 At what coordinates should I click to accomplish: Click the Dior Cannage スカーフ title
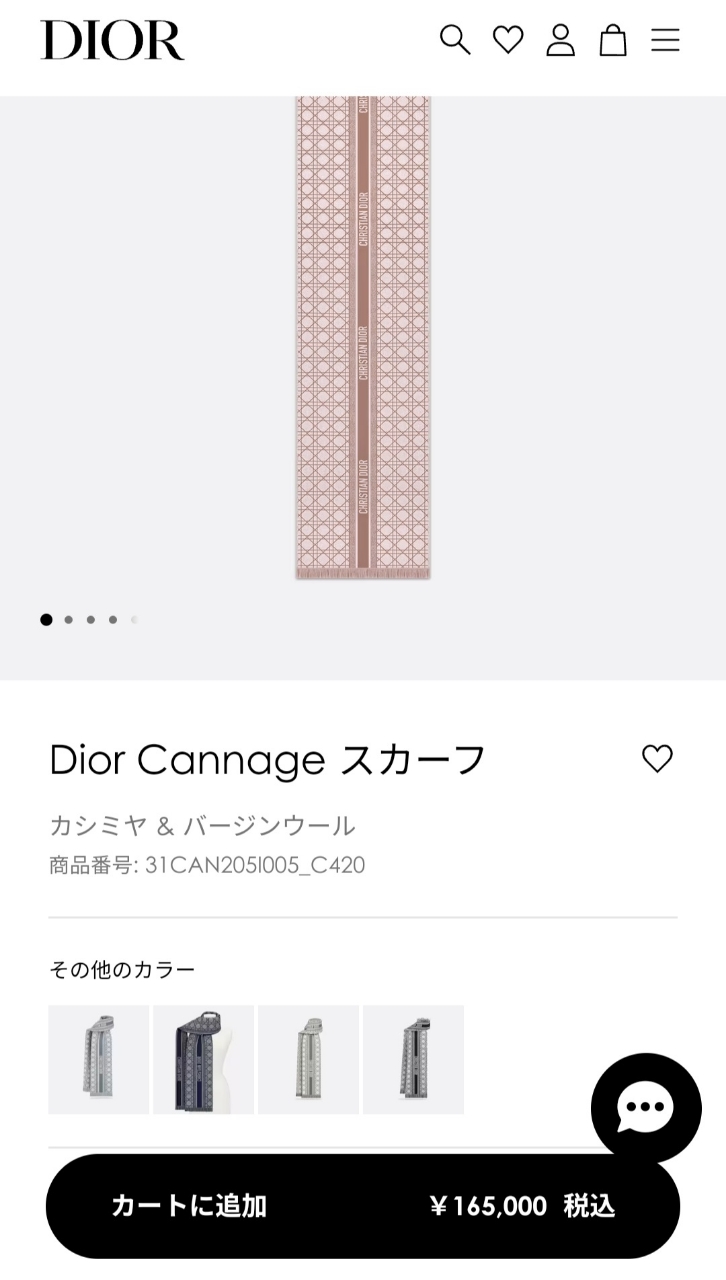coord(267,759)
